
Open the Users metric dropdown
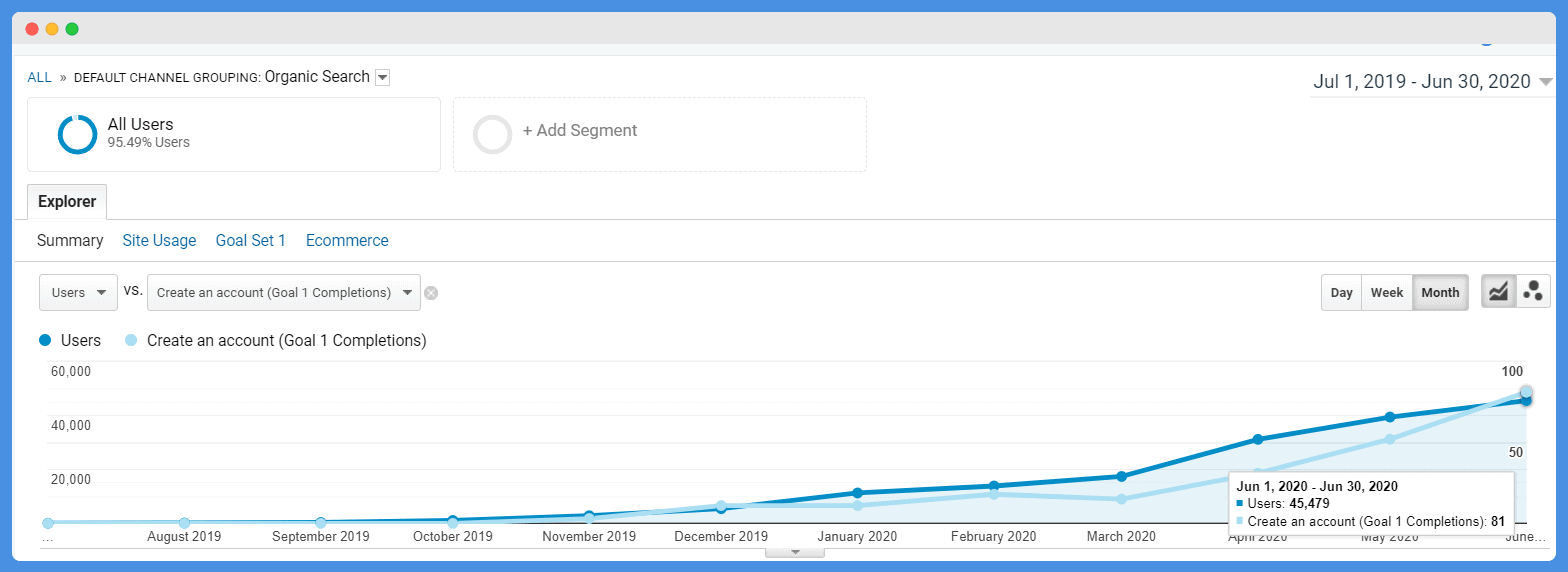click(78, 293)
